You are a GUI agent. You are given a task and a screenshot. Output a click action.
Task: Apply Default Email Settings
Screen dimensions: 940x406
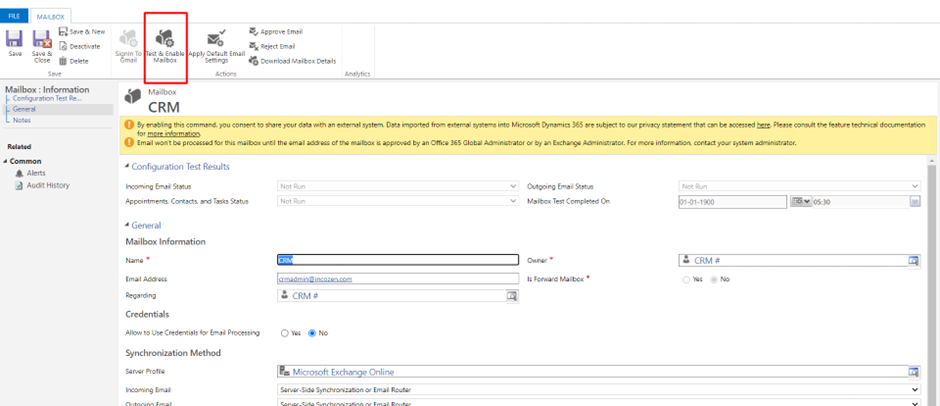click(x=216, y=46)
